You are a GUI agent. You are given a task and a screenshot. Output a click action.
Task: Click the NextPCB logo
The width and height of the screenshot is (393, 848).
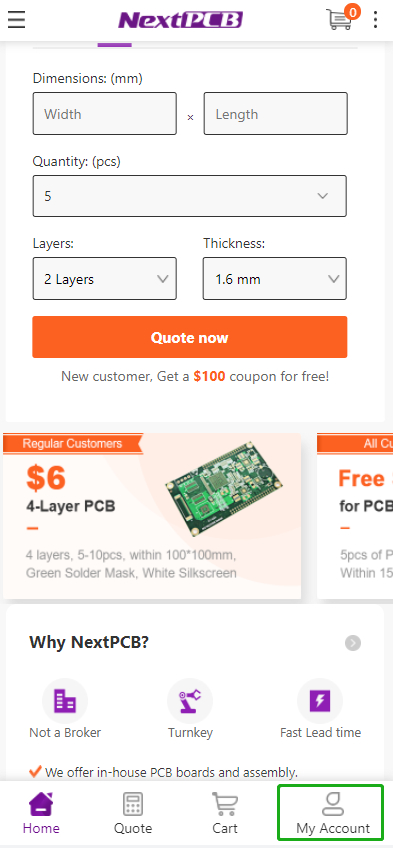[x=181, y=21]
